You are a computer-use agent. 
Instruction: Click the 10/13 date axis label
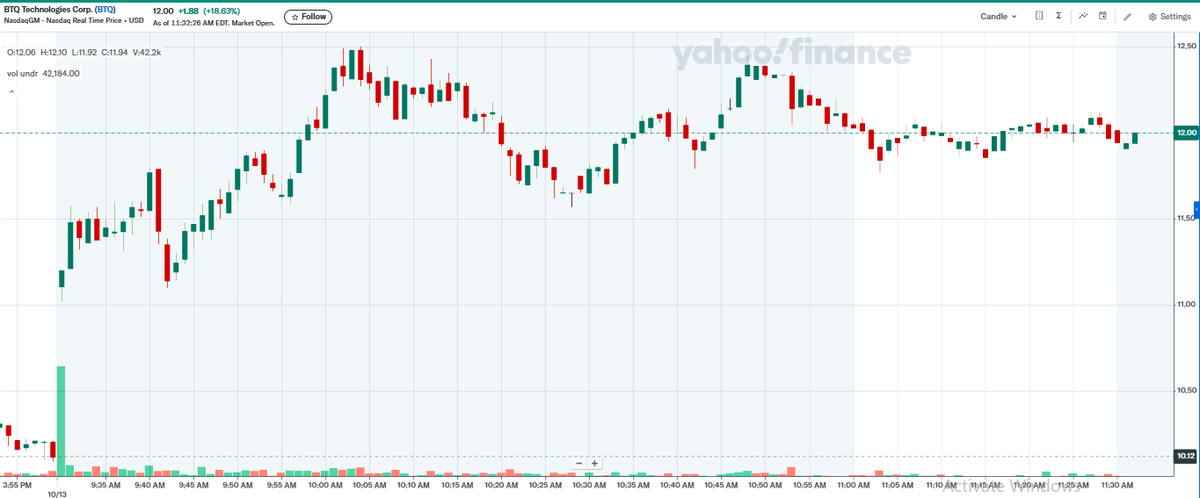tap(57, 494)
